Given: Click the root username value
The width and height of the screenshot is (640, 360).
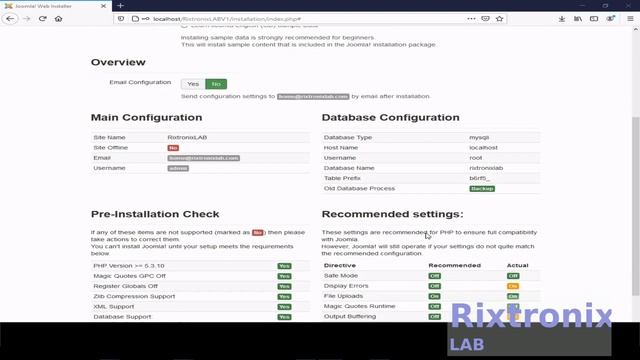Looking at the screenshot, I should click(476, 158).
